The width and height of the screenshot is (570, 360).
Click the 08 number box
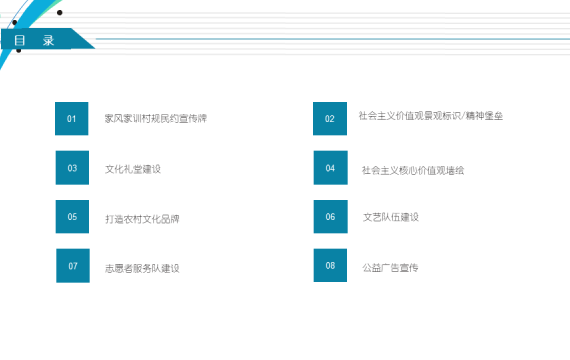coord(330,265)
